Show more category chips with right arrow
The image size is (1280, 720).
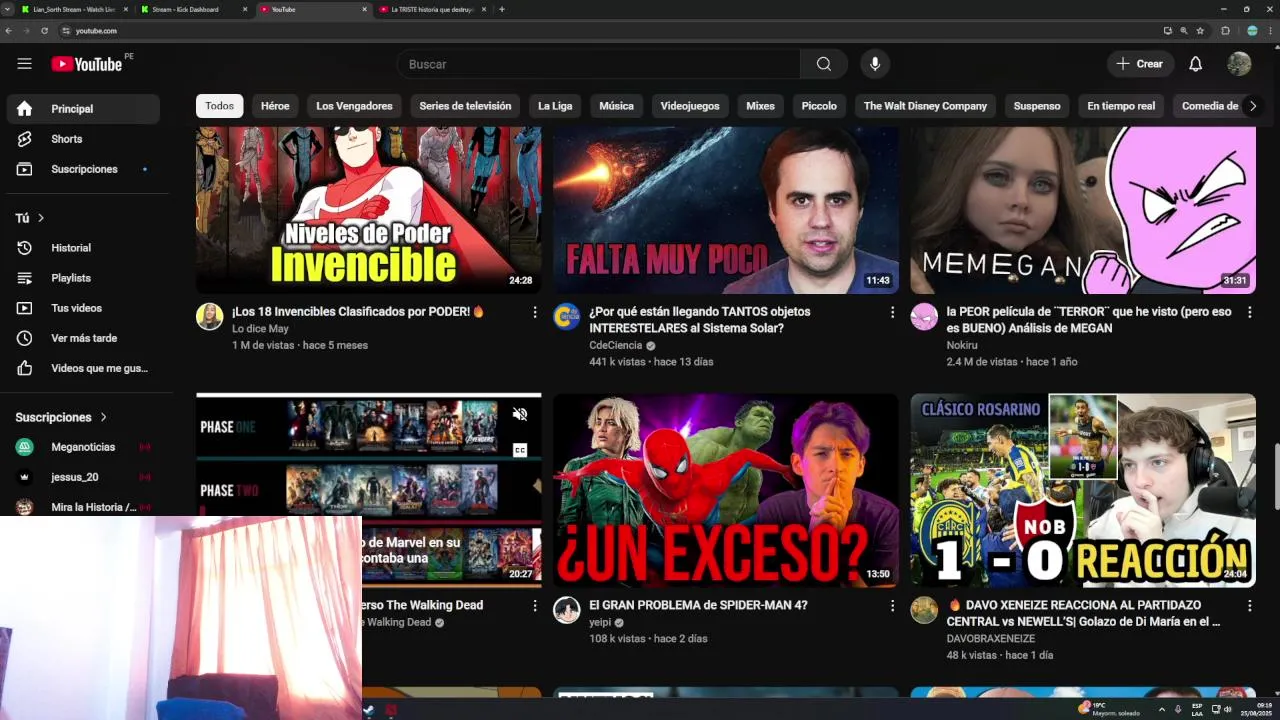click(x=1252, y=106)
